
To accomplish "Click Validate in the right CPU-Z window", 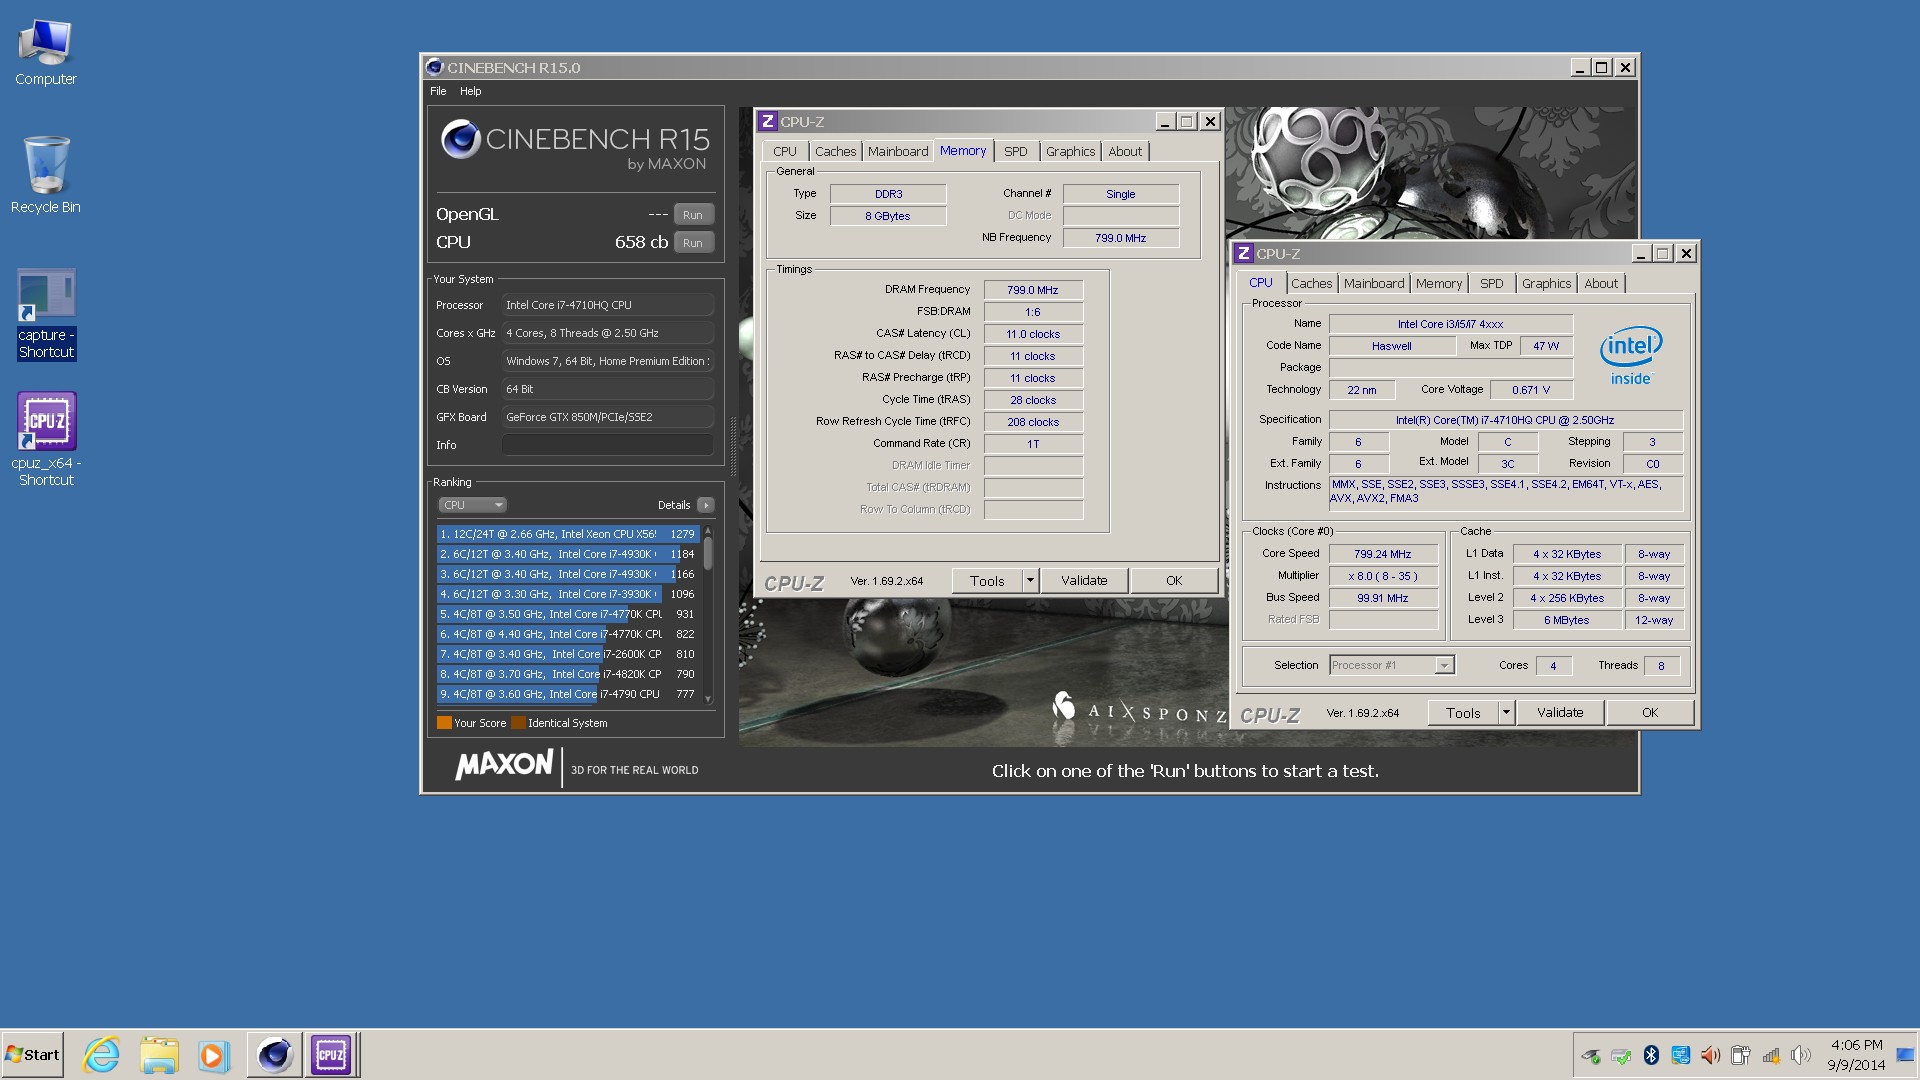I will pos(1560,712).
